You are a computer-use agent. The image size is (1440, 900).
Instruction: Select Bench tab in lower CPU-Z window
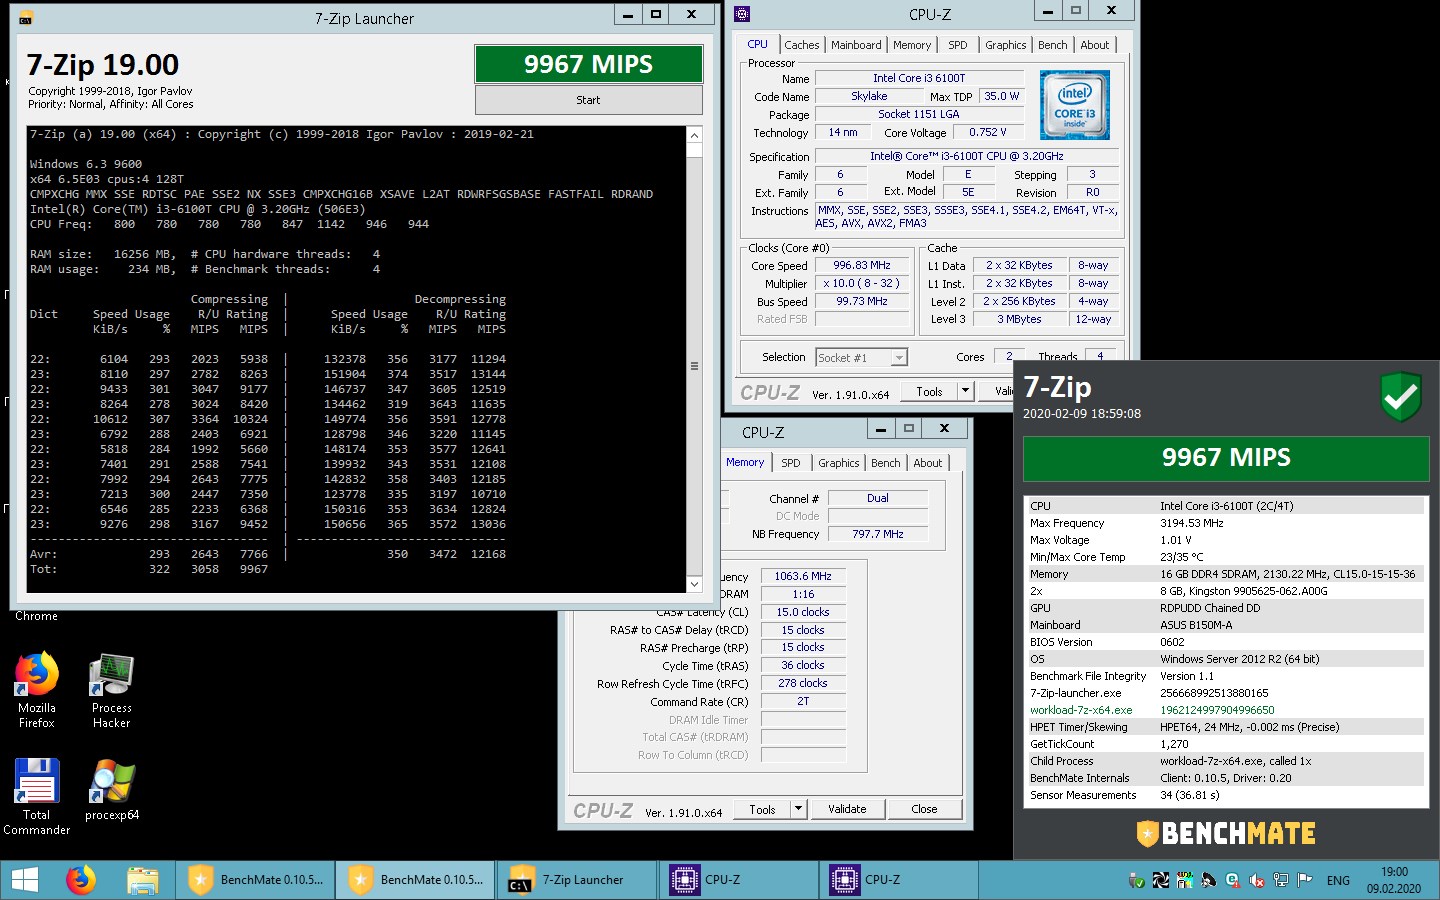(x=885, y=463)
